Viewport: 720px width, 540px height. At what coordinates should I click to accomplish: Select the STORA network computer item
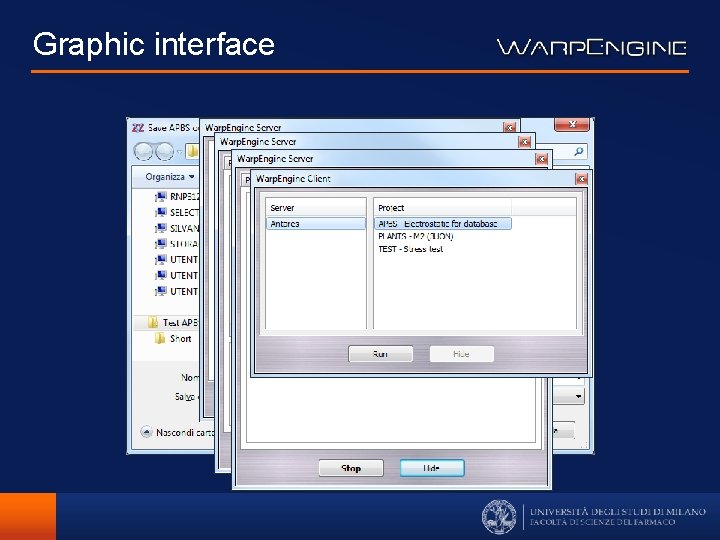pyautogui.click(x=177, y=244)
